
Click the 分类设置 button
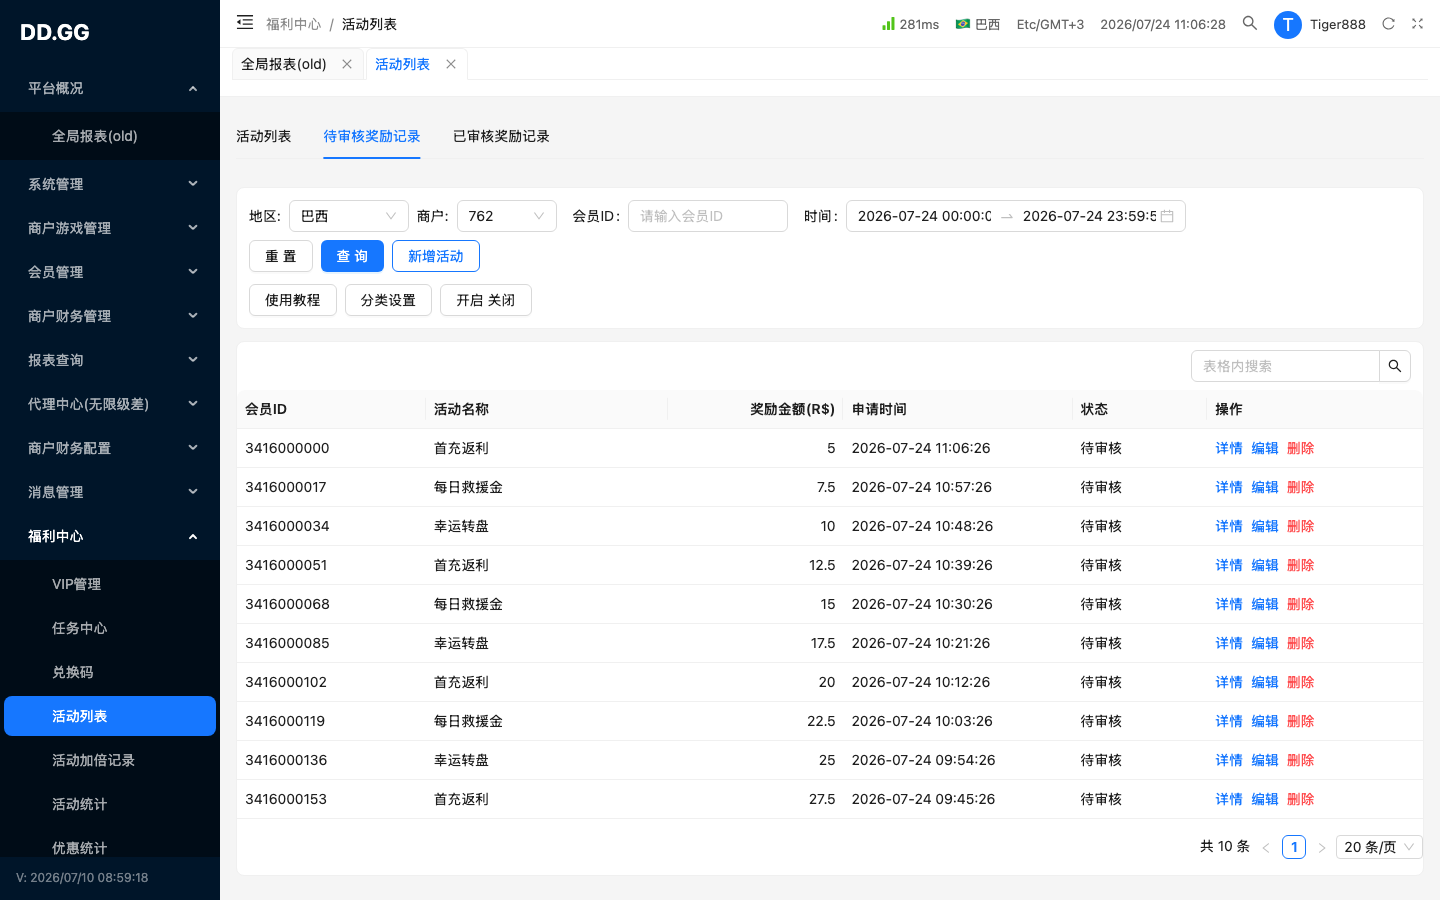click(x=388, y=300)
